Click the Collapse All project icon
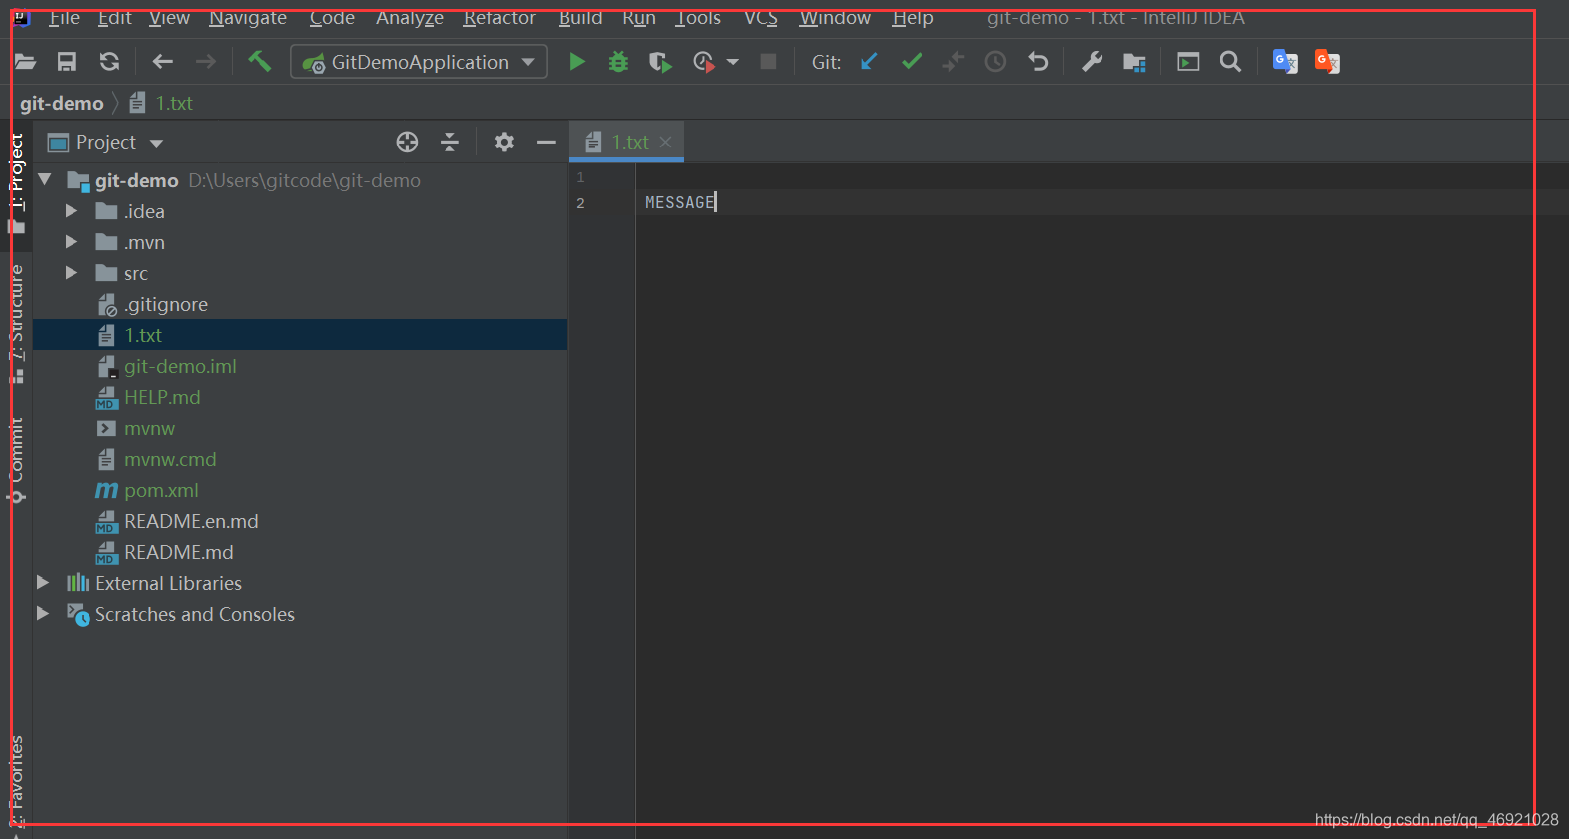The height and width of the screenshot is (839, 1569). click(x=450, y=142)
